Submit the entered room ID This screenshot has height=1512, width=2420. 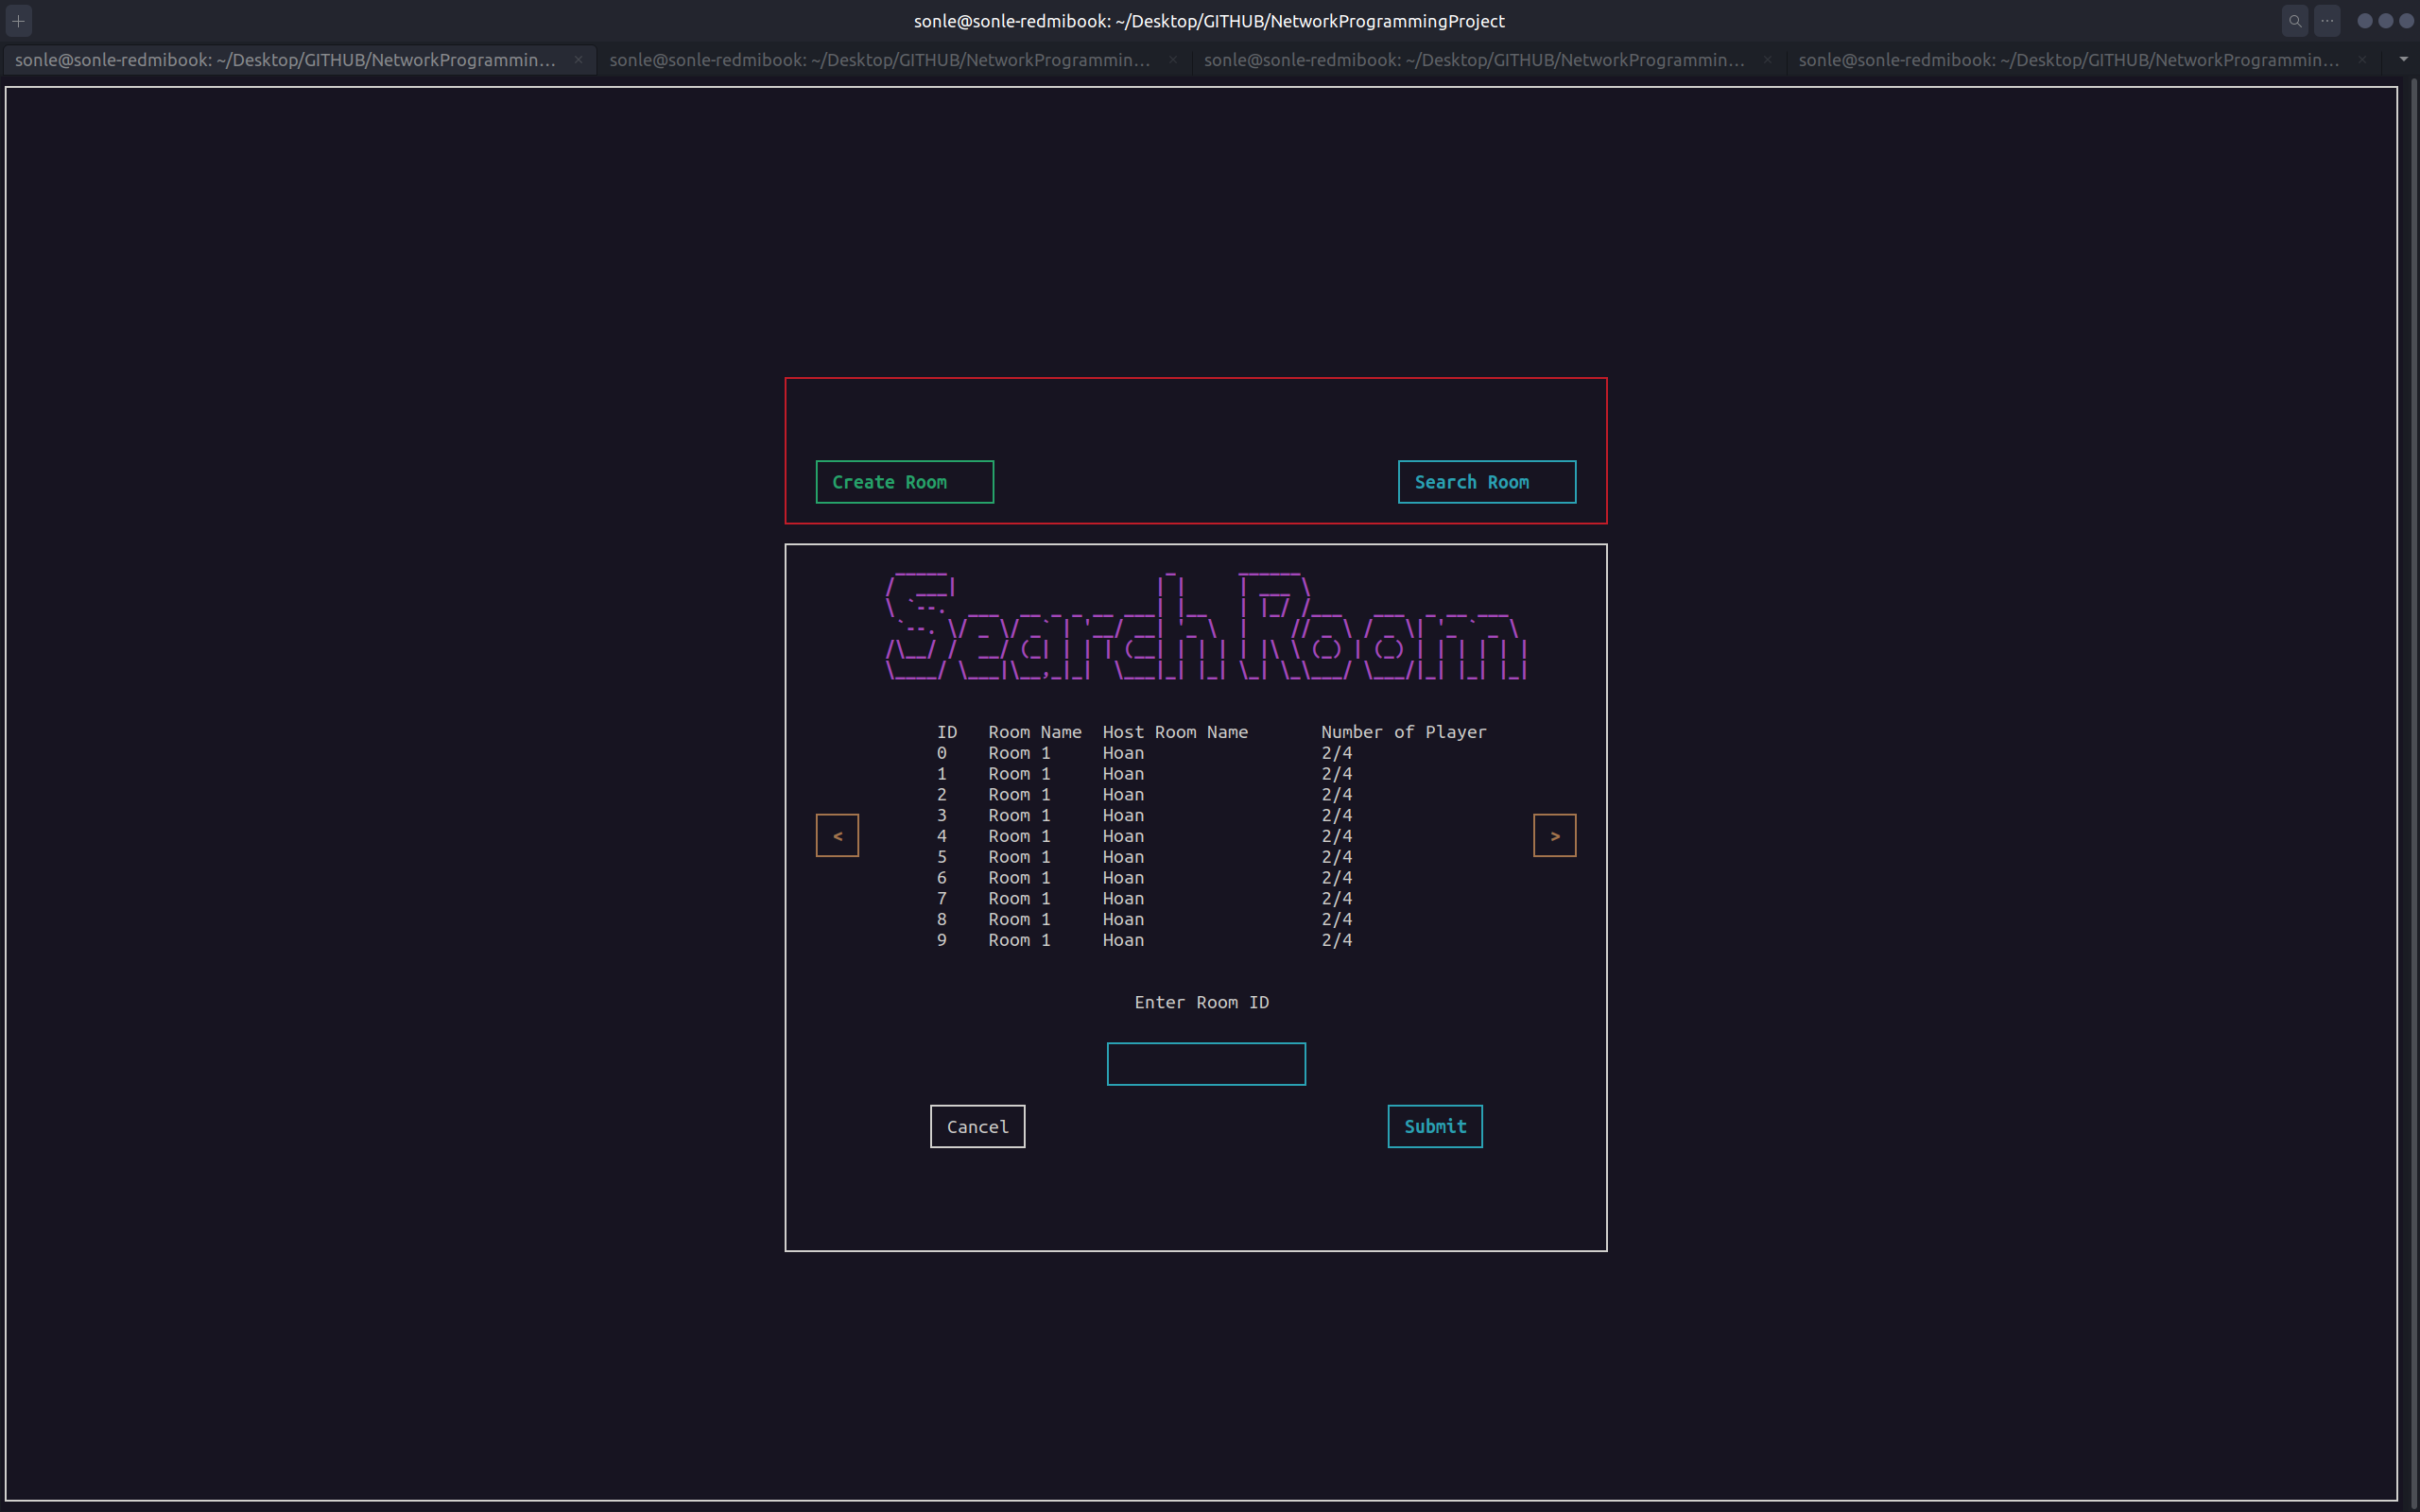pos(1435,1127)
